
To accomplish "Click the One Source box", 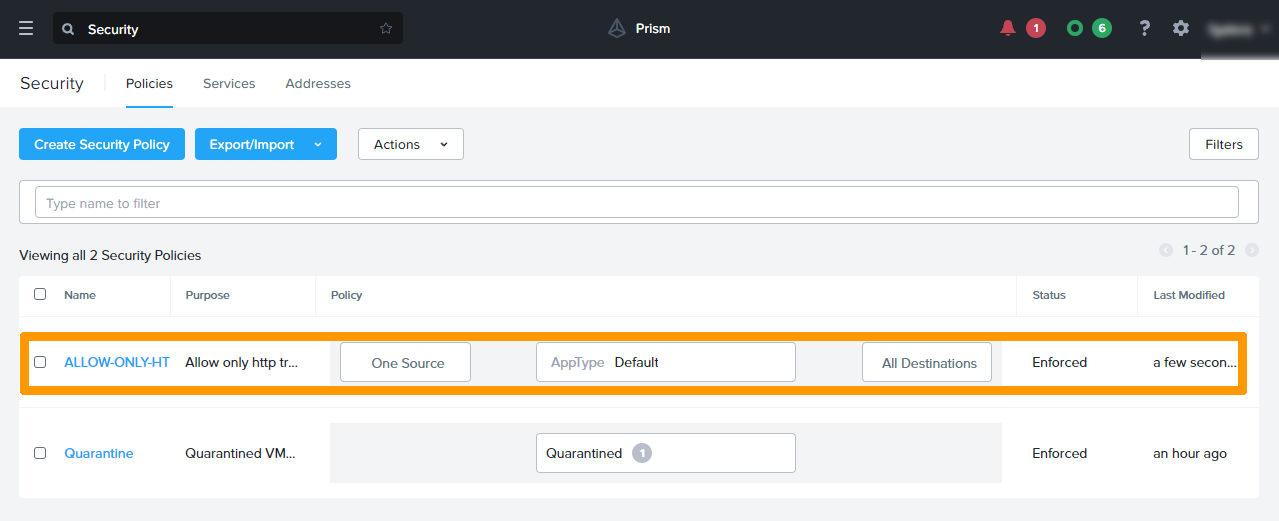I will click(x=405, y=362).
